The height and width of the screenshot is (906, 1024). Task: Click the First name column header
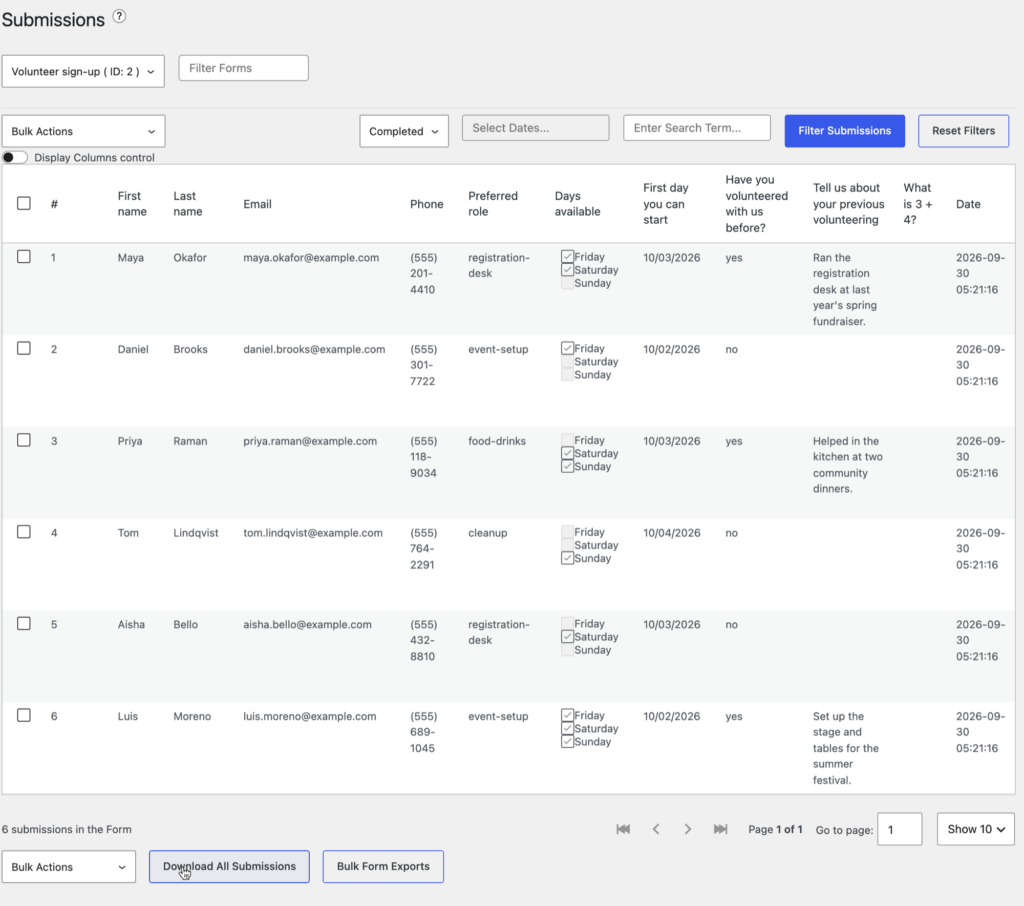132,204
